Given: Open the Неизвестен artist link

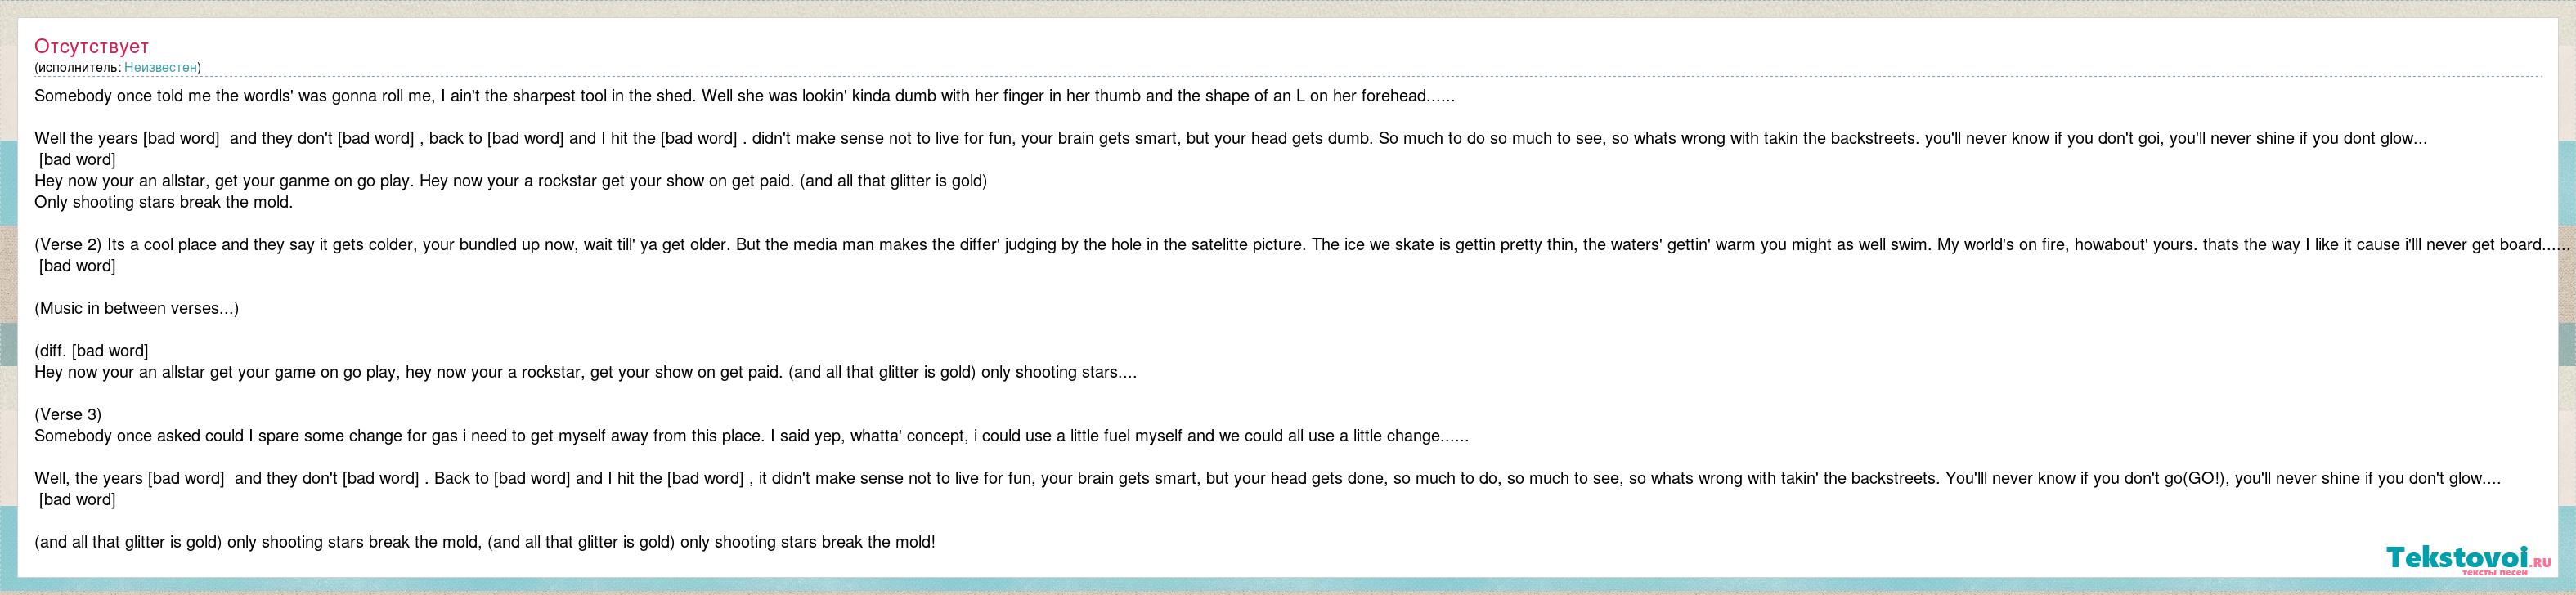Looking at the screenshot, I should pos(160,67).
